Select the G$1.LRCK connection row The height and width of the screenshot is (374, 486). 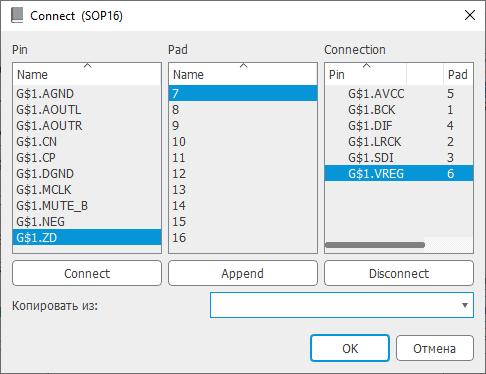coord(399,142)
